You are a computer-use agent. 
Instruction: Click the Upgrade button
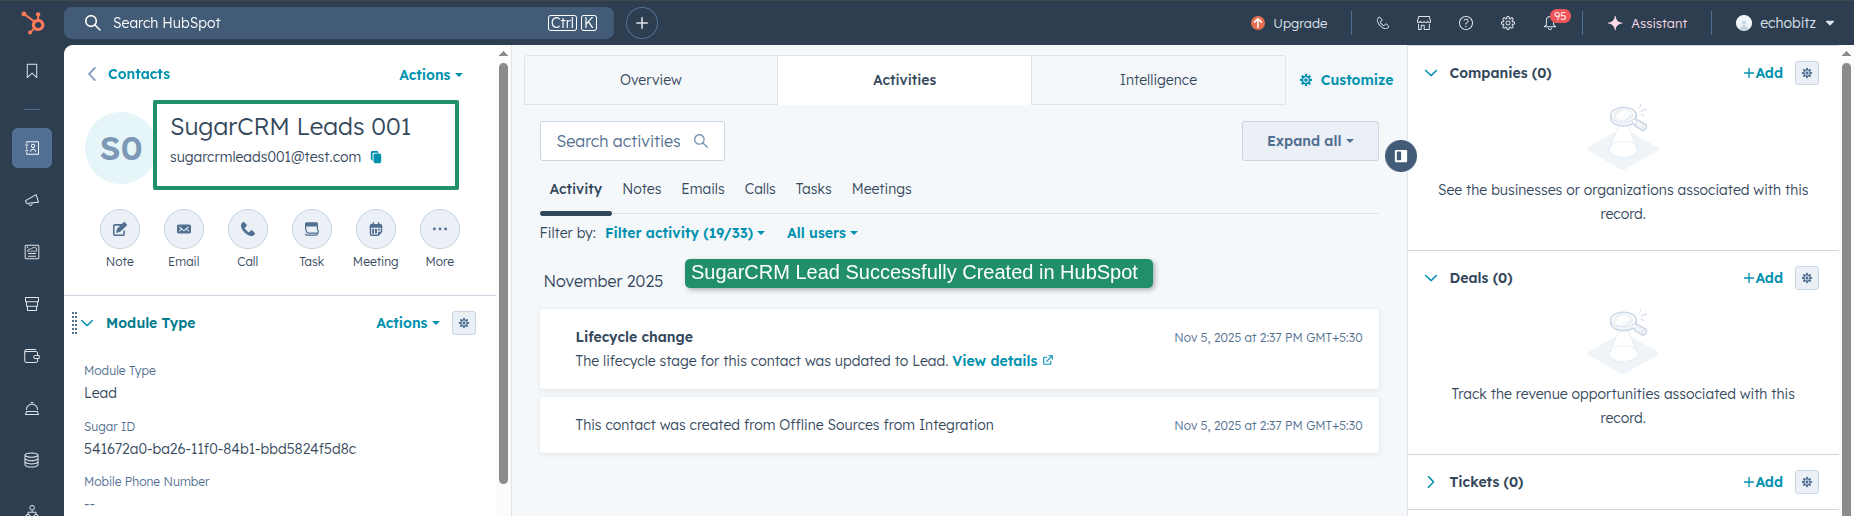click(1289, 23)
